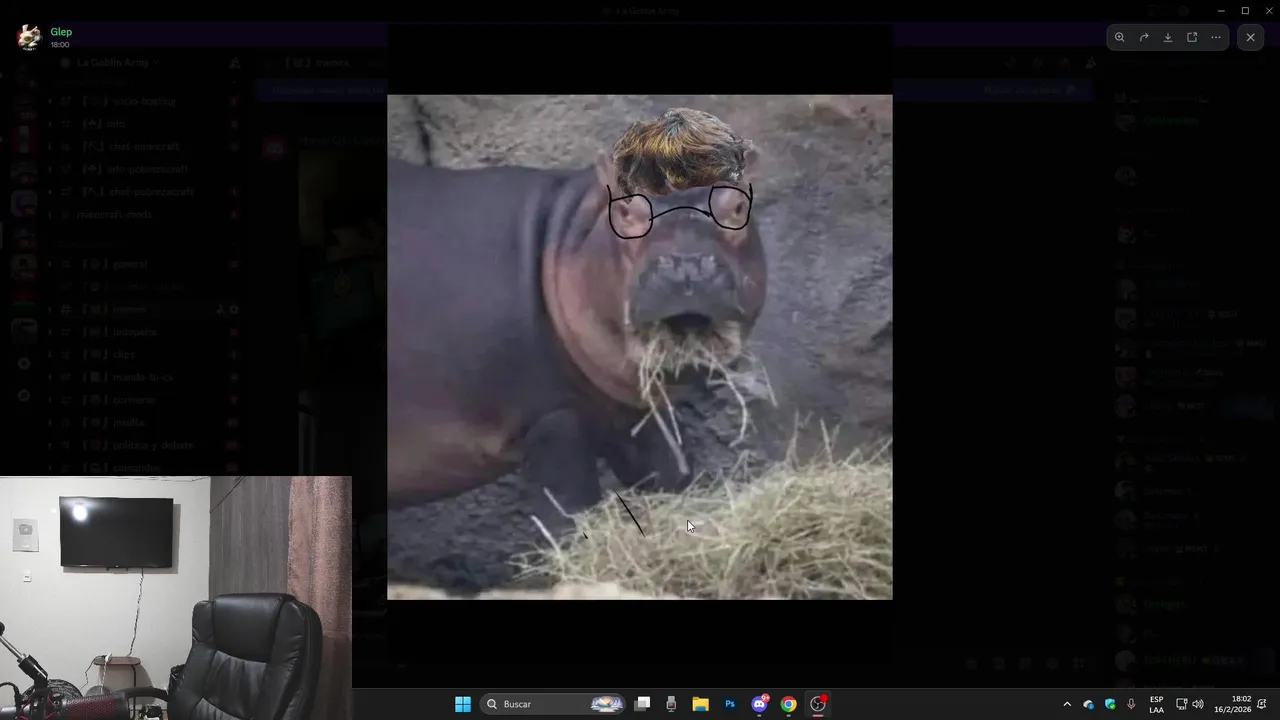Open File Explorer from the taskbar
Image resolution: width=1280 pixels, height=720 pixels.
coord(700,704)
